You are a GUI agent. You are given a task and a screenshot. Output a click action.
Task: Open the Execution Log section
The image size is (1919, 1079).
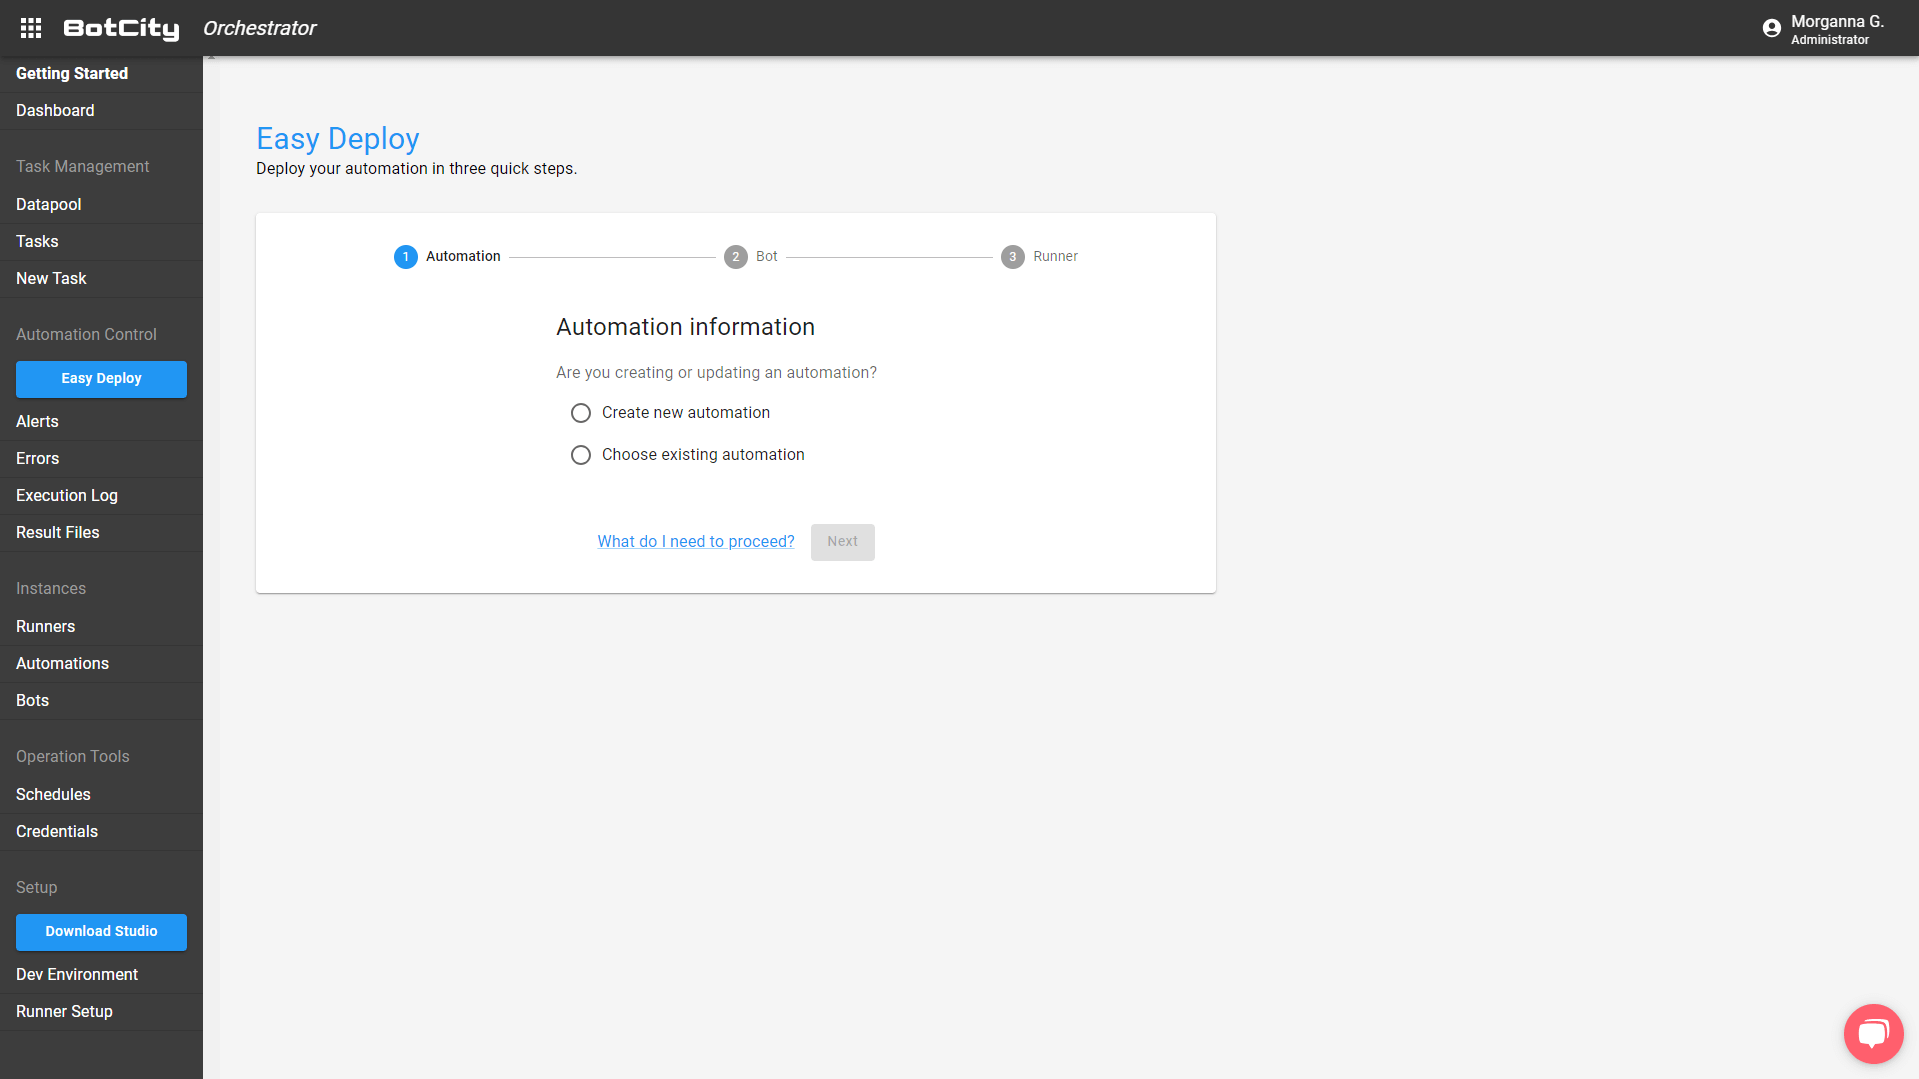click(x=67, y=495)
